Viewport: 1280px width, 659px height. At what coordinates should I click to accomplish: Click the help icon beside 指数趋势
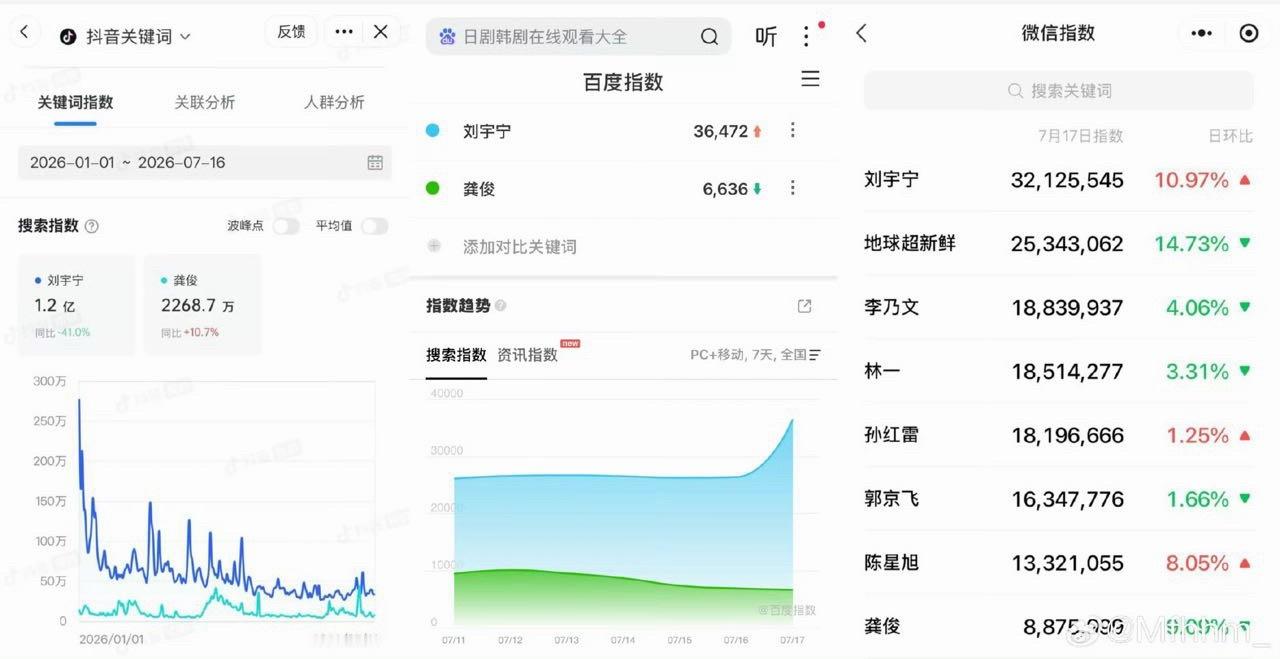click(501, 306)
